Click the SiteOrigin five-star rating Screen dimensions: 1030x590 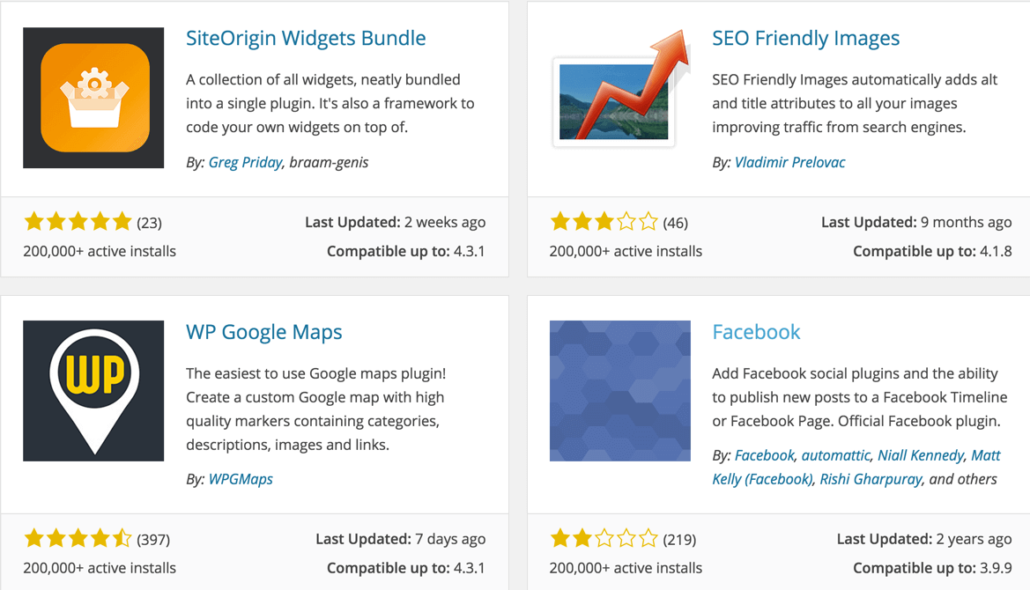coord(77,222)
